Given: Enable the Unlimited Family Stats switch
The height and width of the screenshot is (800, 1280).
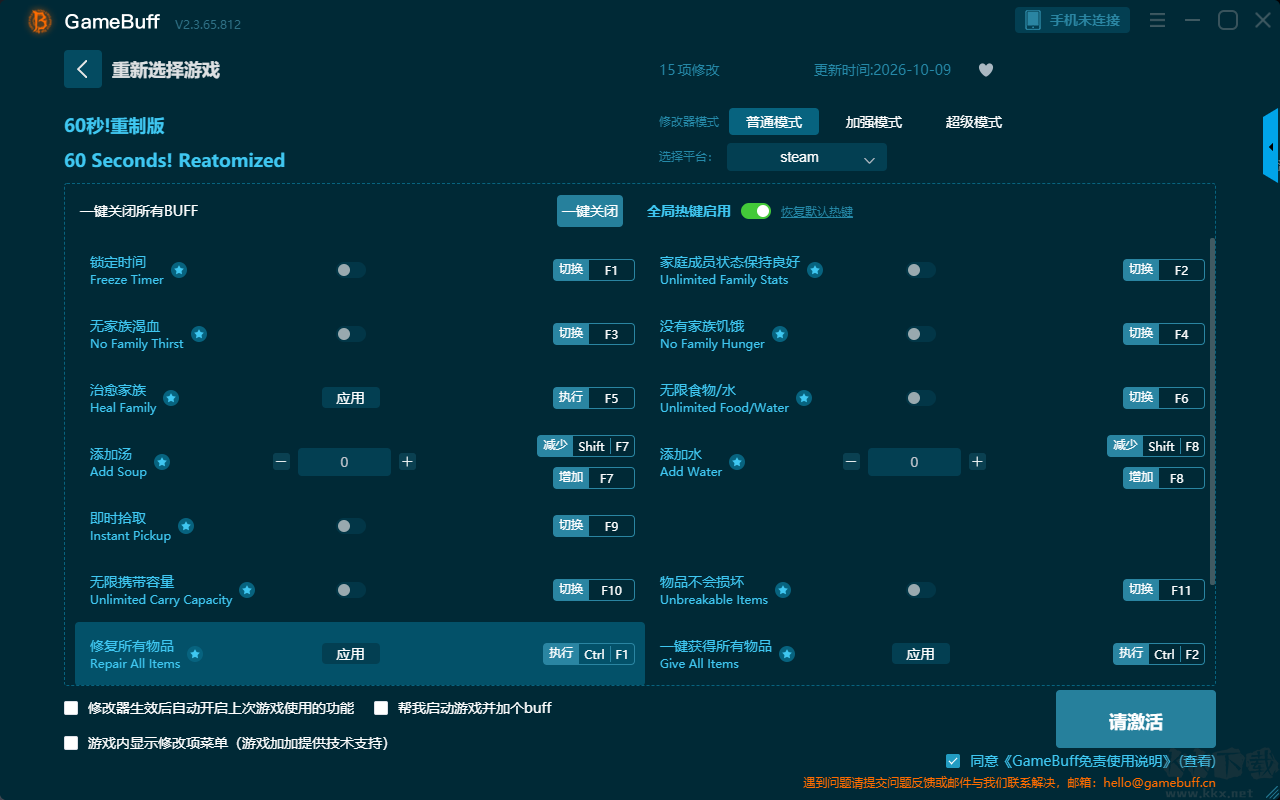Looking at the screenshot, I should (921, 270).
